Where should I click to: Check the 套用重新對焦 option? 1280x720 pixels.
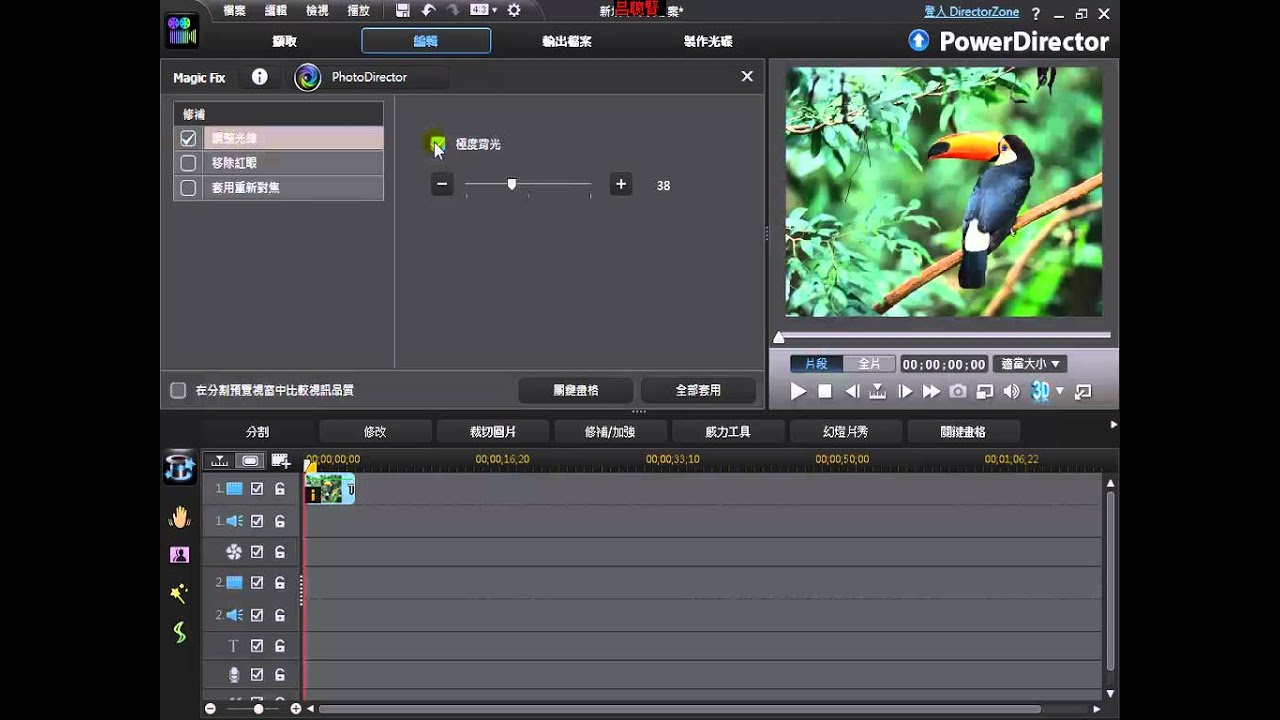click(x=188, y=187)
